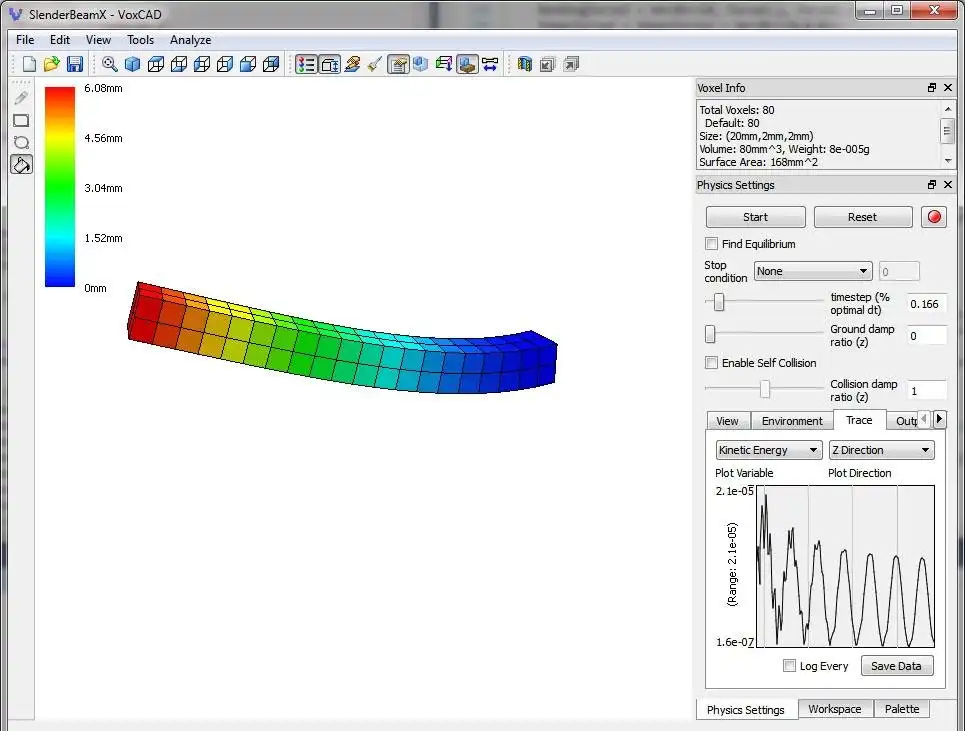Click the Save Data button

pos(896,666)
